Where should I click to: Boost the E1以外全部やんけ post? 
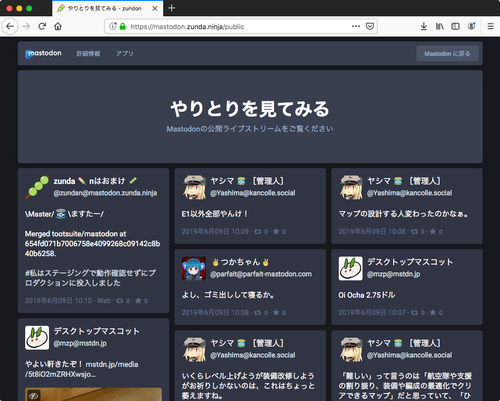258,232
